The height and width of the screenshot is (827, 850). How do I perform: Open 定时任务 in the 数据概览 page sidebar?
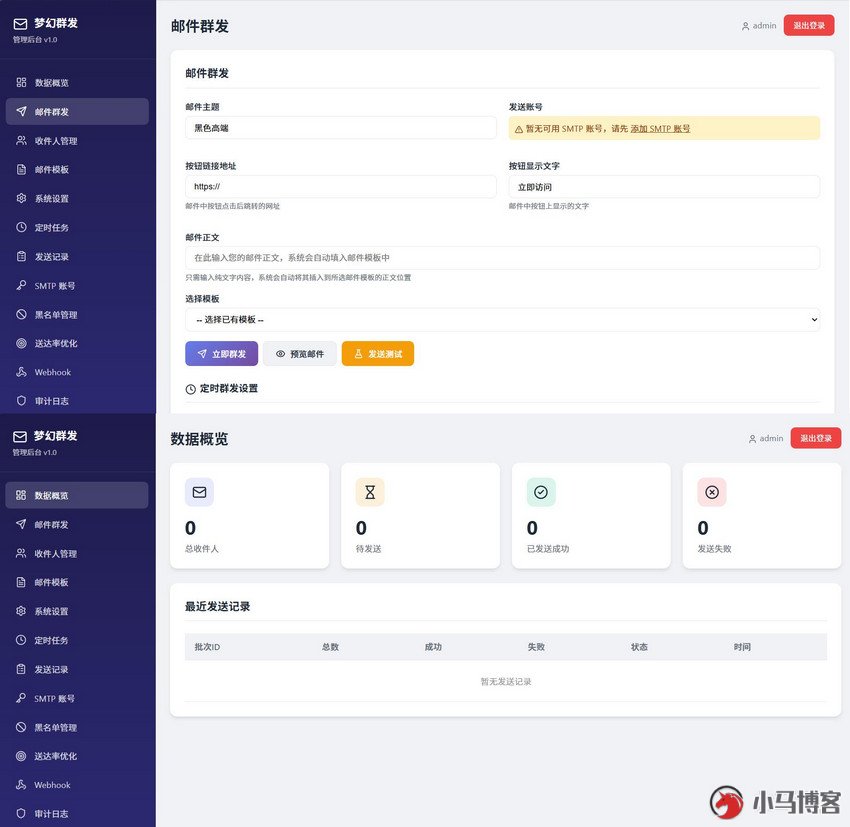pyautogui.click(x=77, y=640)
